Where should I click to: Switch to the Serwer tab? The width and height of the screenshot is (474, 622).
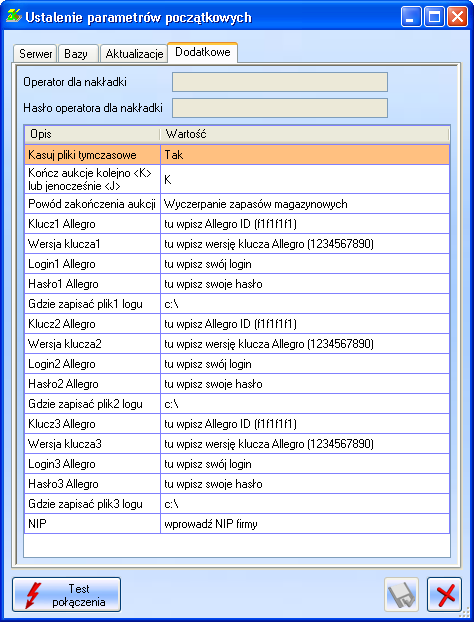(35, 54)
